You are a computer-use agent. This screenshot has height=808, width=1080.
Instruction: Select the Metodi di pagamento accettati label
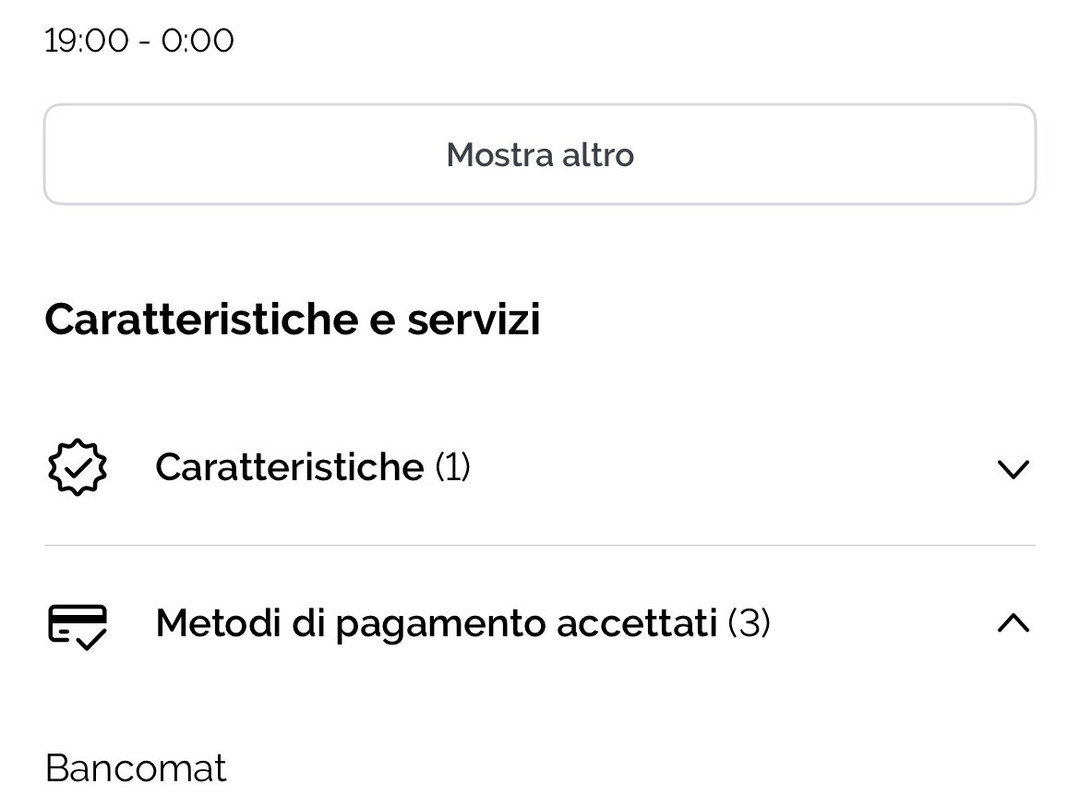(x=437, y=624)
